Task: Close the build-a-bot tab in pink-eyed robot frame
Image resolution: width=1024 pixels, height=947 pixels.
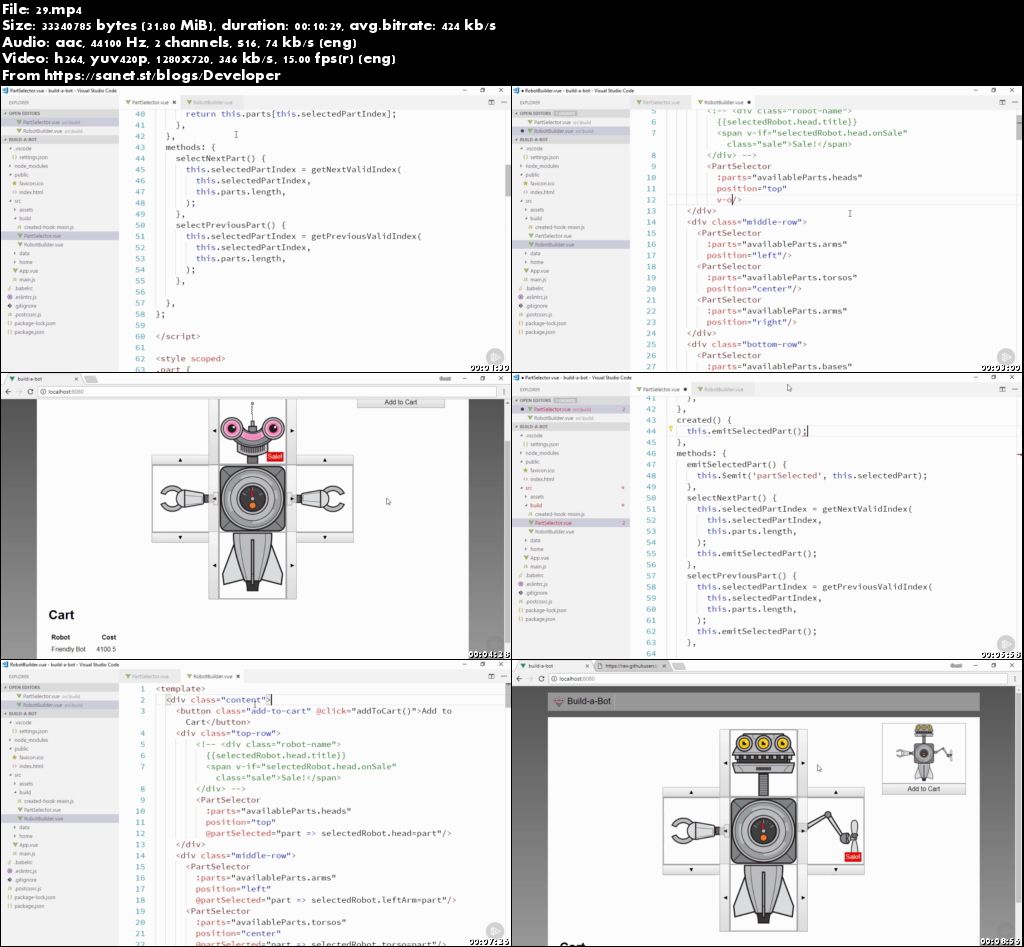Action: click(76, 379)
